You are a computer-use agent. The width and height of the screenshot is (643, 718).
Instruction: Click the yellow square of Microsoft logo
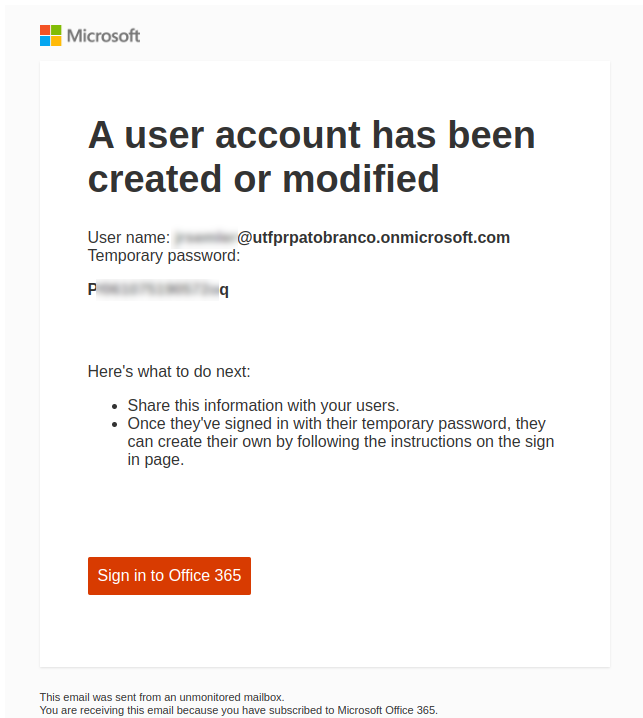coord(56,41)
